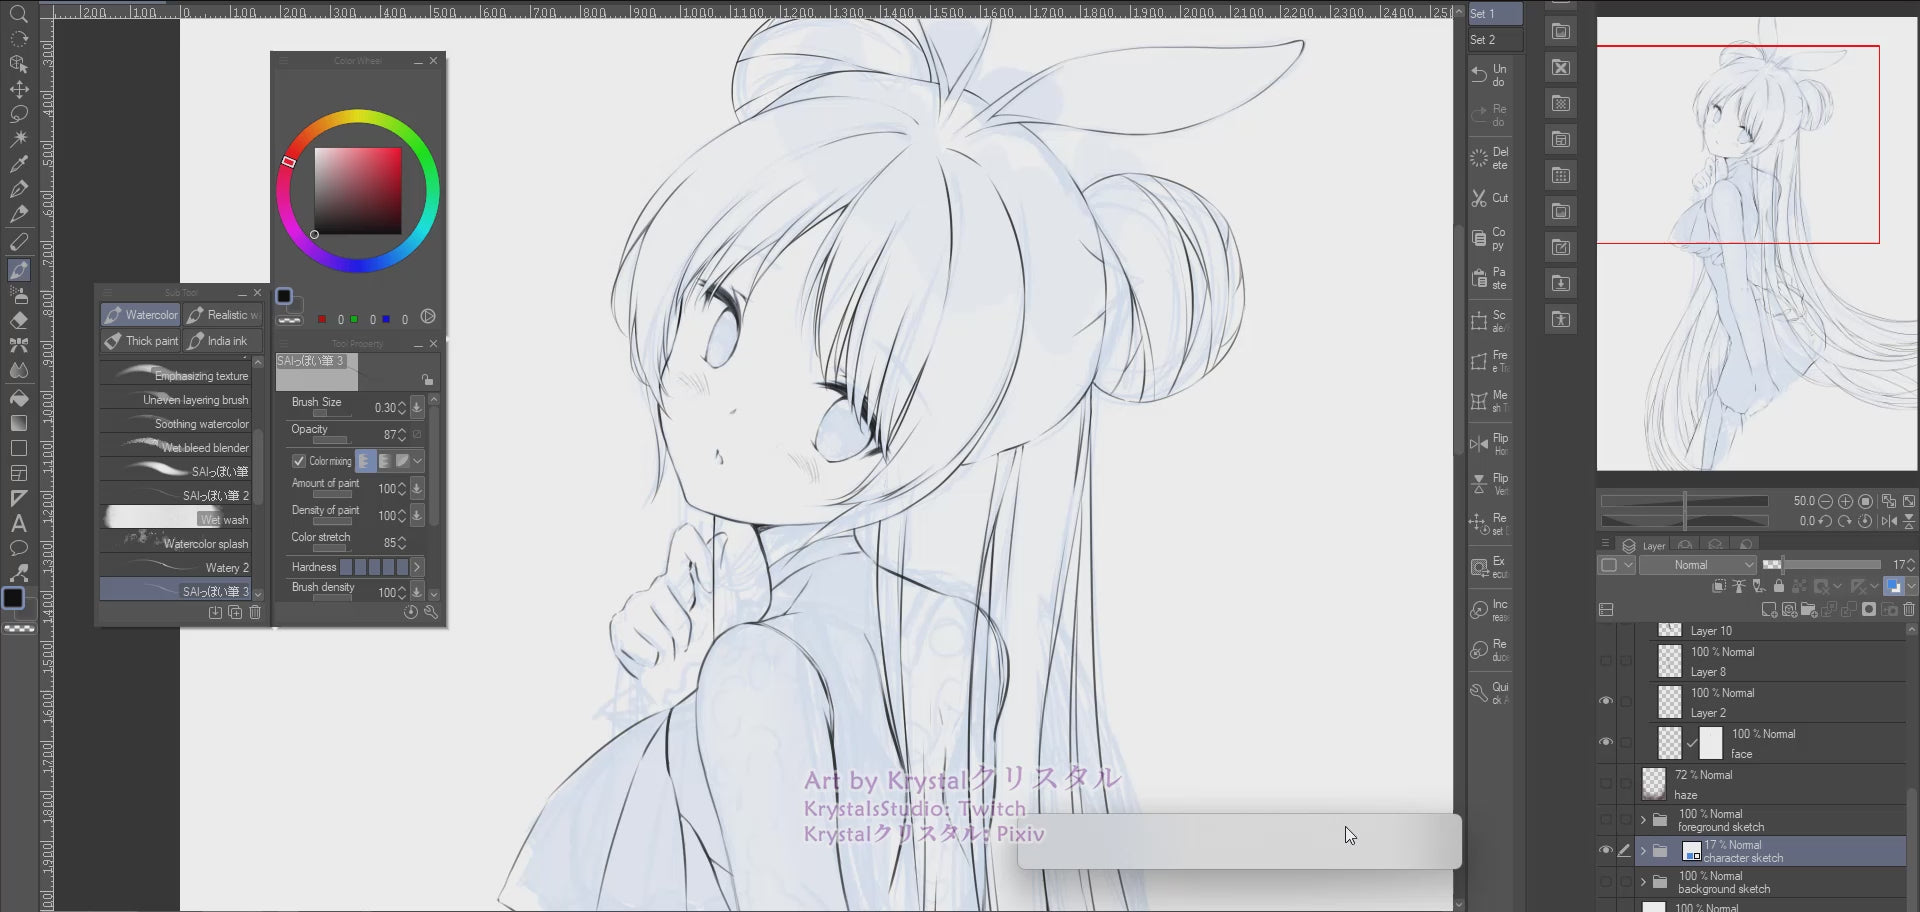
Task: Show the haze layer
Action: tap(1606, 783)
